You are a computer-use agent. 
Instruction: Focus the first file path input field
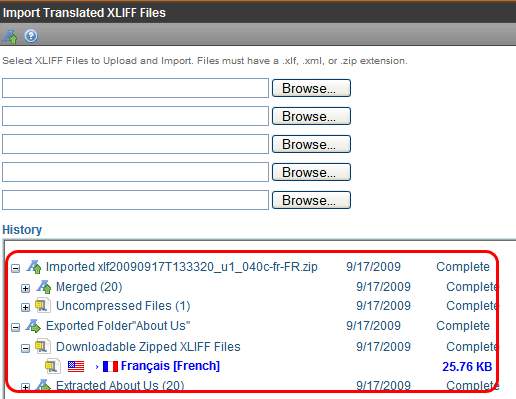[x=135, y=88]
